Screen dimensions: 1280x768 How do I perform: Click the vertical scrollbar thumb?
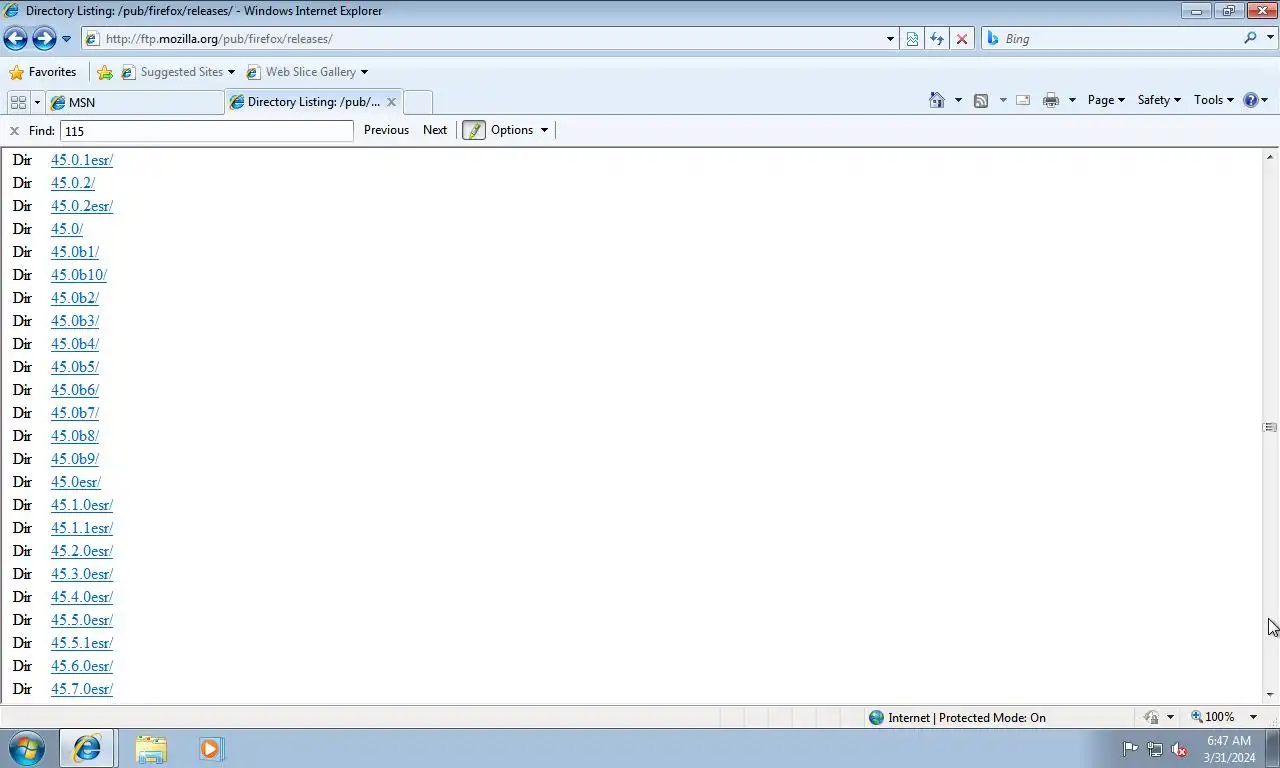pos(1270,427)
